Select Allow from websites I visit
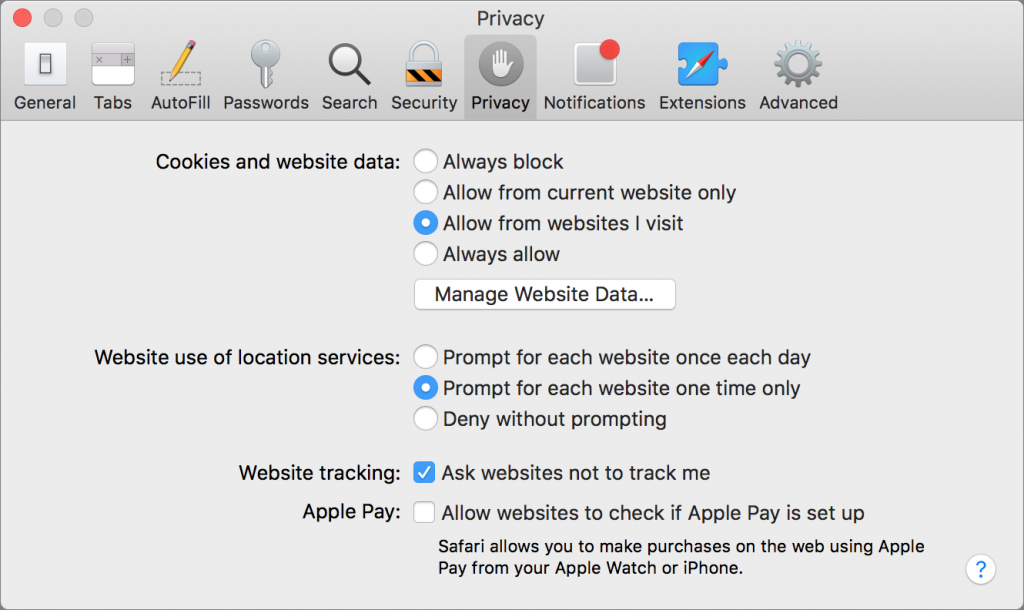 (426, 223)
